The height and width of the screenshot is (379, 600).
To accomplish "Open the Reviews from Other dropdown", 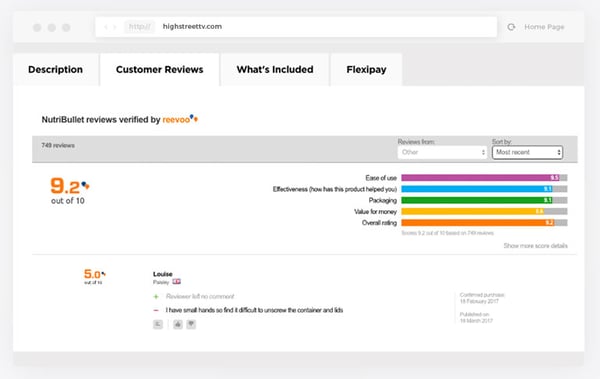I will pyautogui.click(x=442, y=152).
